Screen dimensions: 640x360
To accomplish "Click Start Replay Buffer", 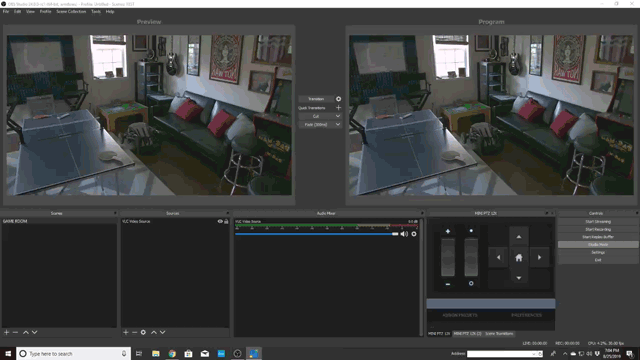I will (598, 237).
